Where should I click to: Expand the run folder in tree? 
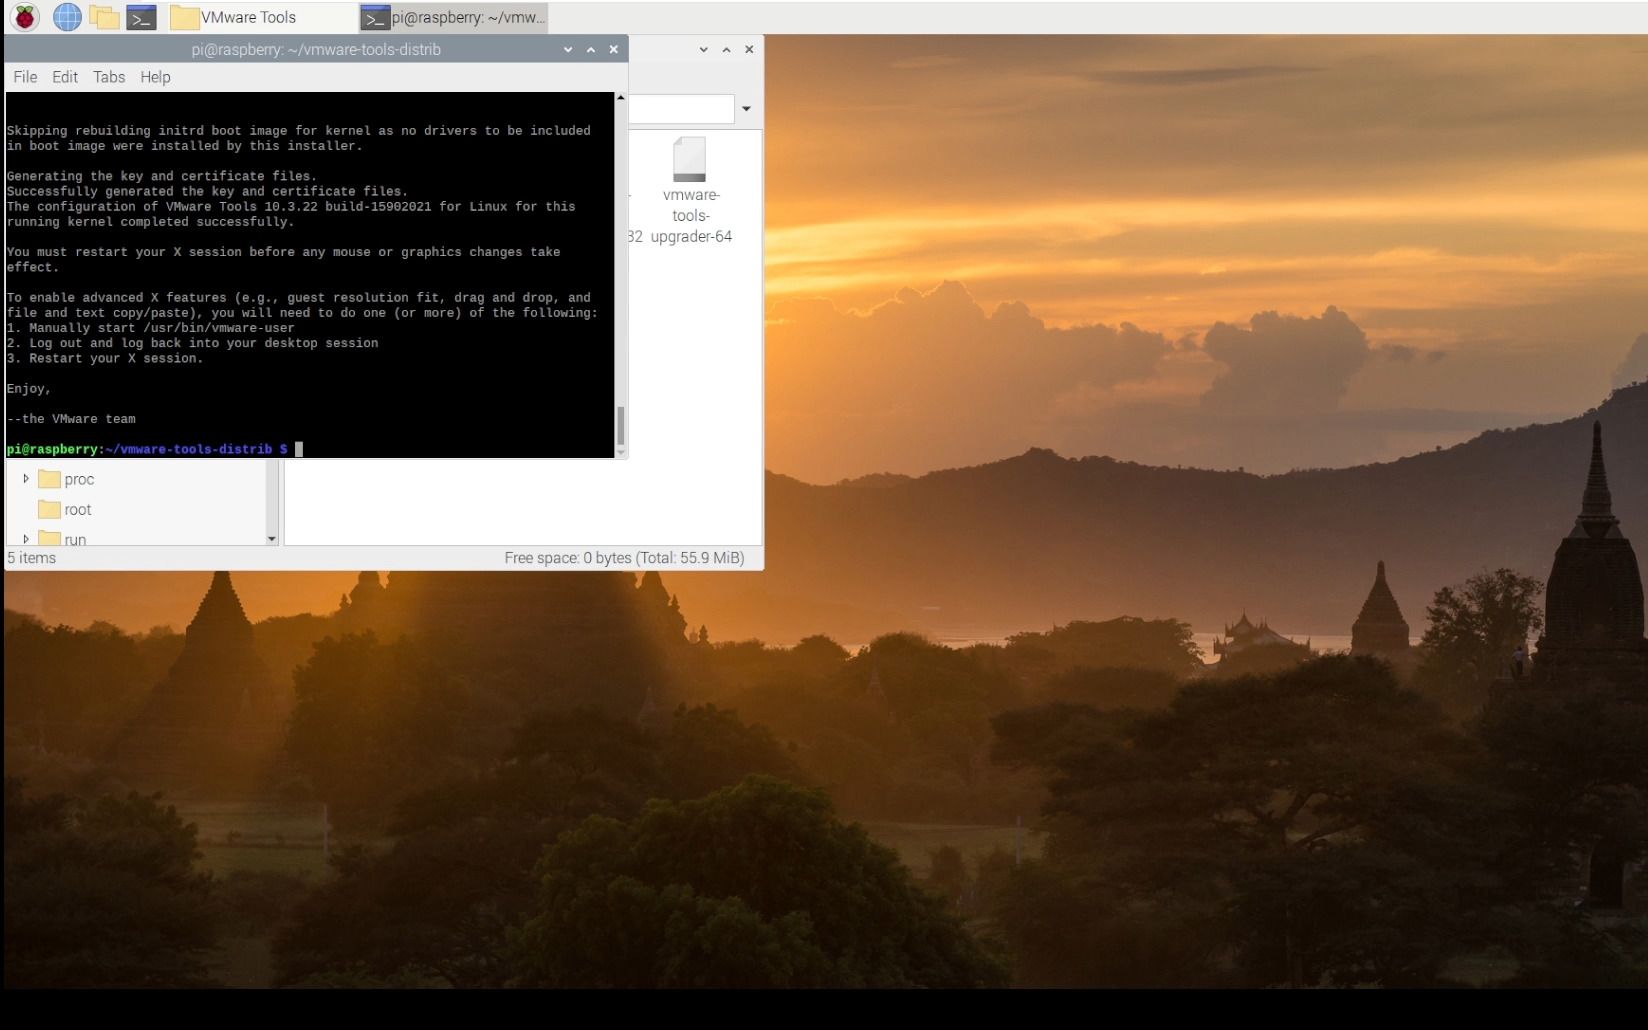tap(26, 539)
